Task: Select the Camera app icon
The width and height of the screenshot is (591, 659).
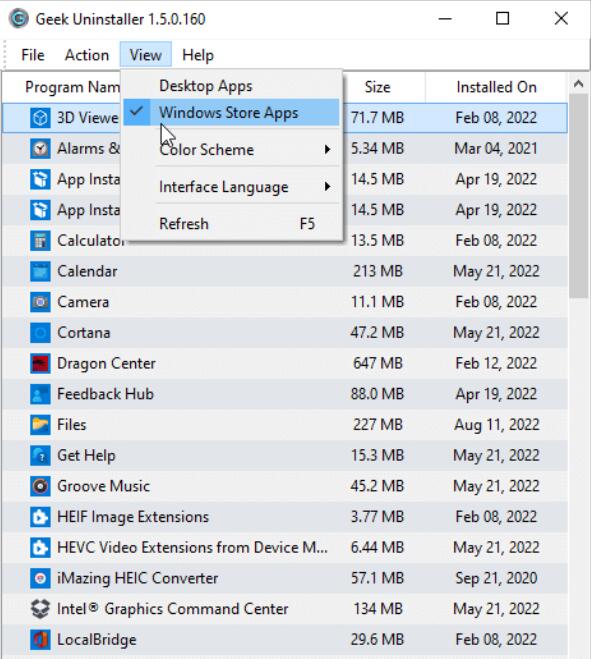Action: click(40, 302)
